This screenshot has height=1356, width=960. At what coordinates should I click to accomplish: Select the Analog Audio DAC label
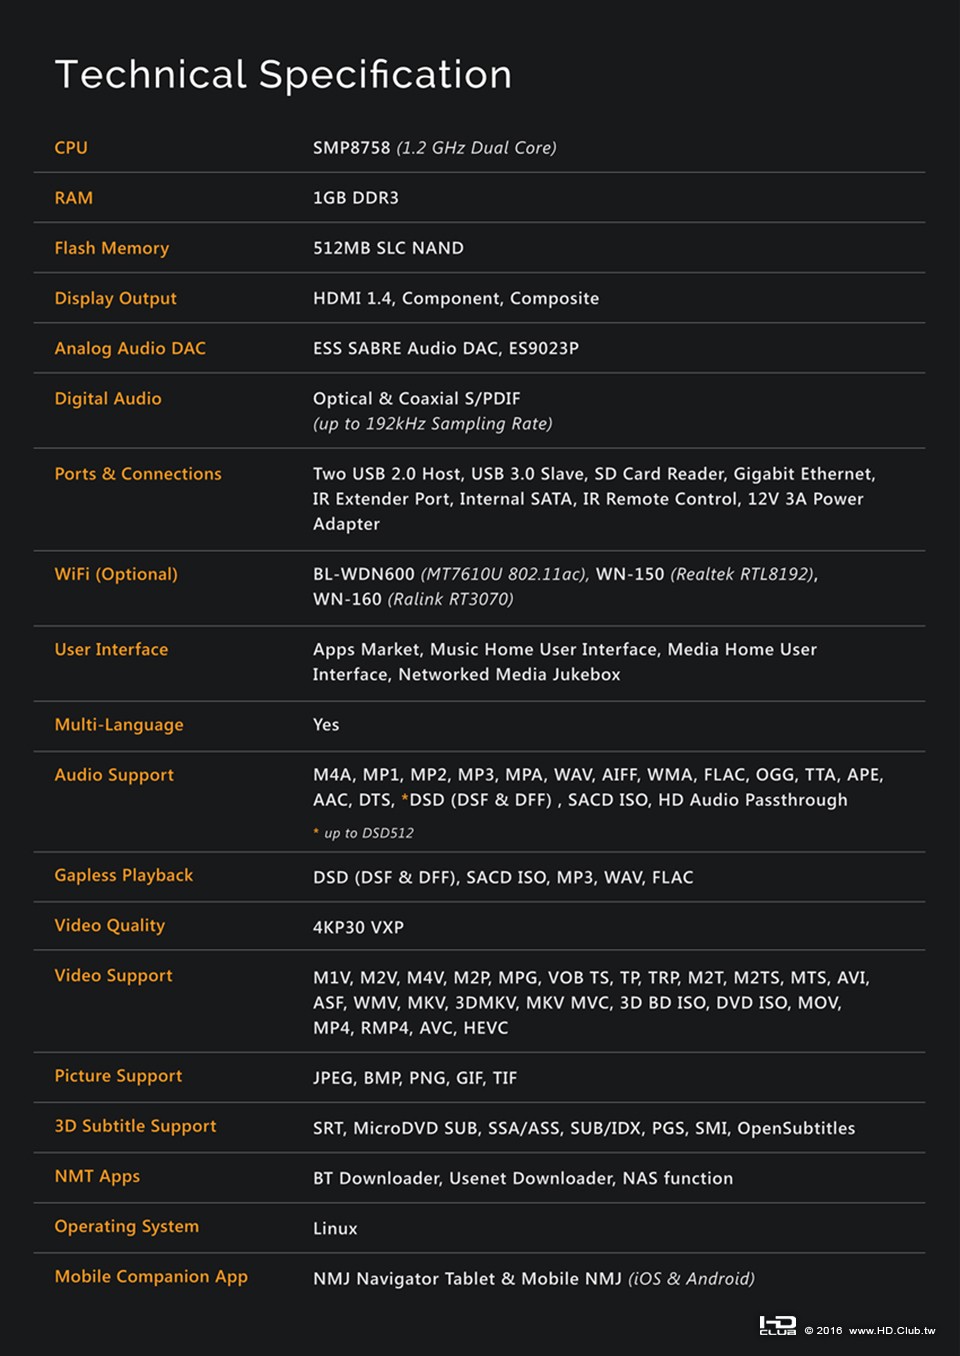pyautogui.click(x=130, y=348)
